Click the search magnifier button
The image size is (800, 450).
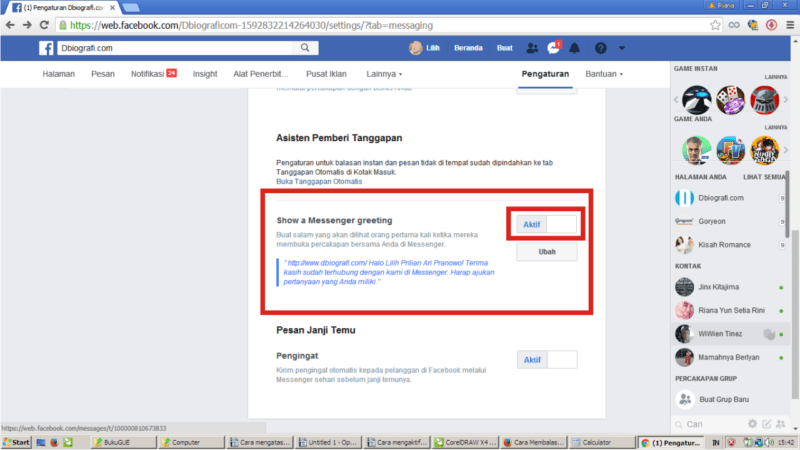click(305, 48)
